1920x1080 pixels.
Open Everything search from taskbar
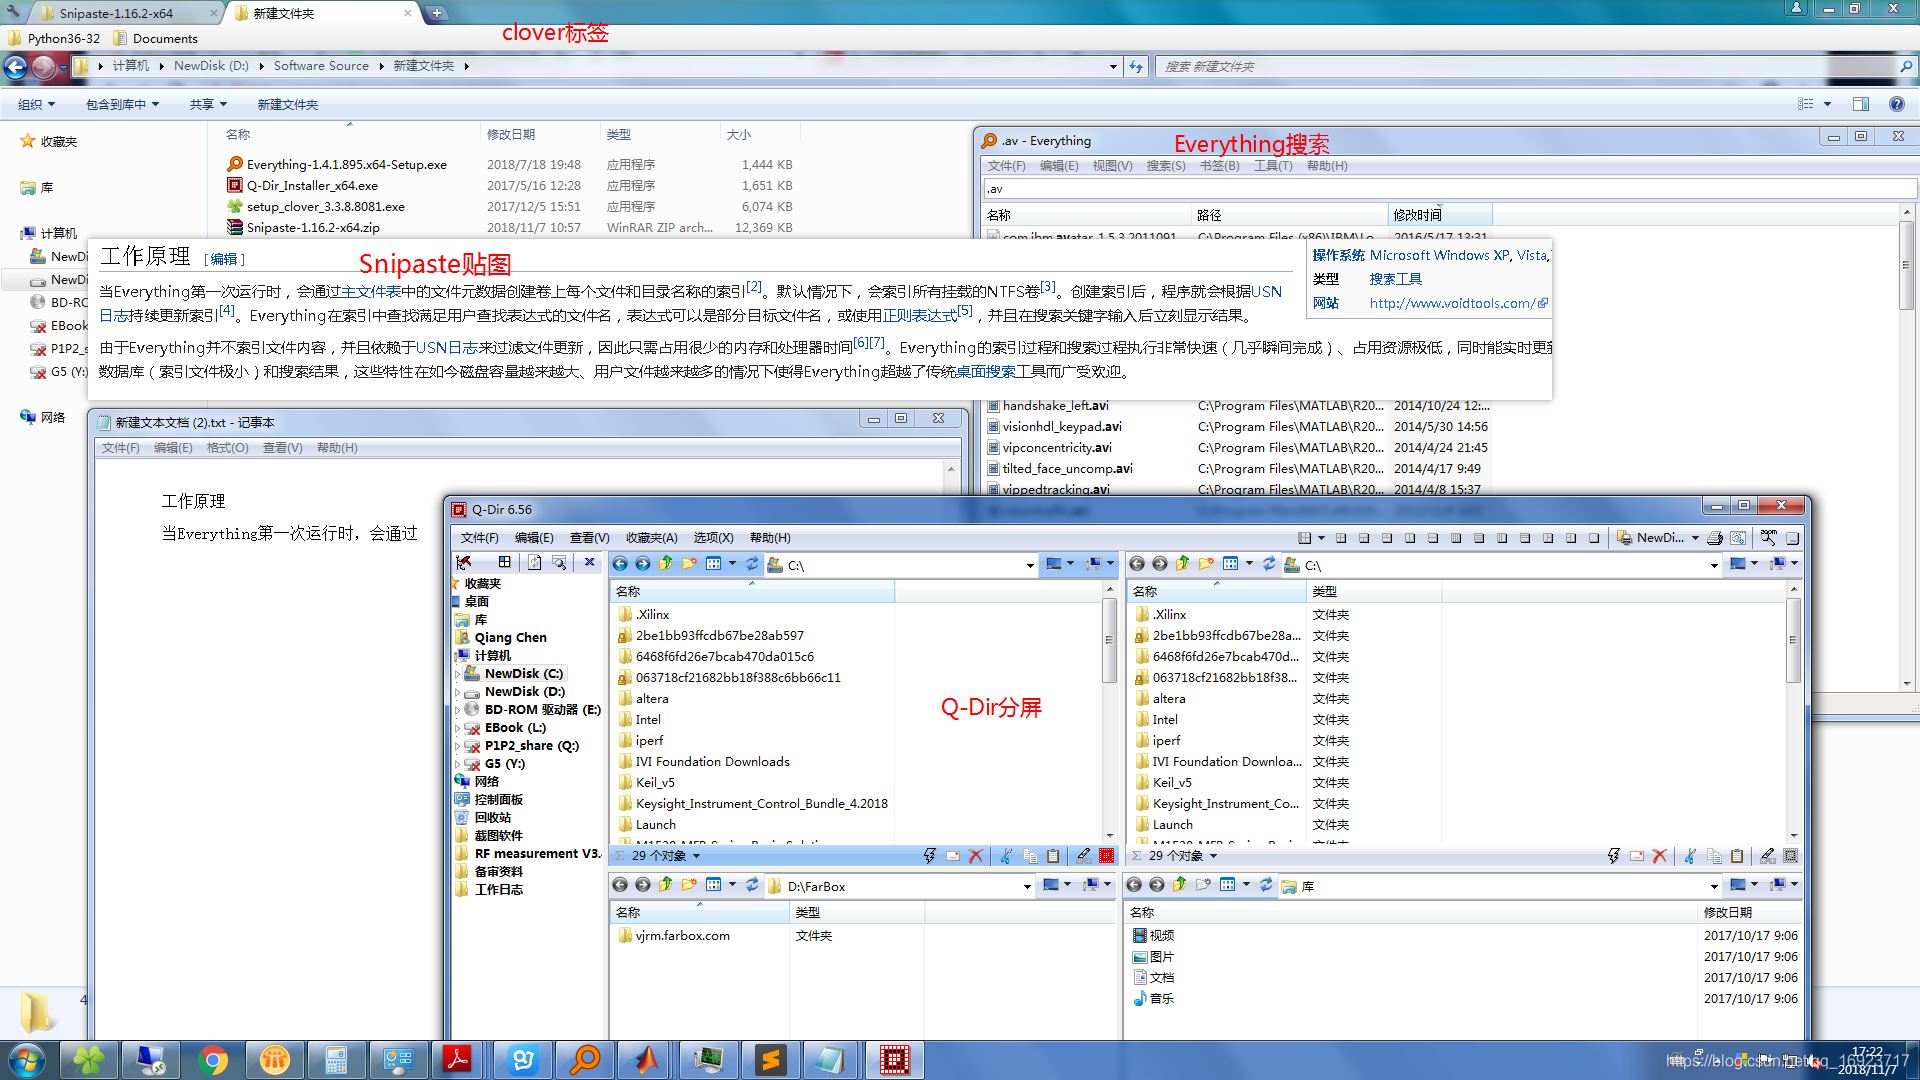pyautogui.click(x=585, y=1059)
